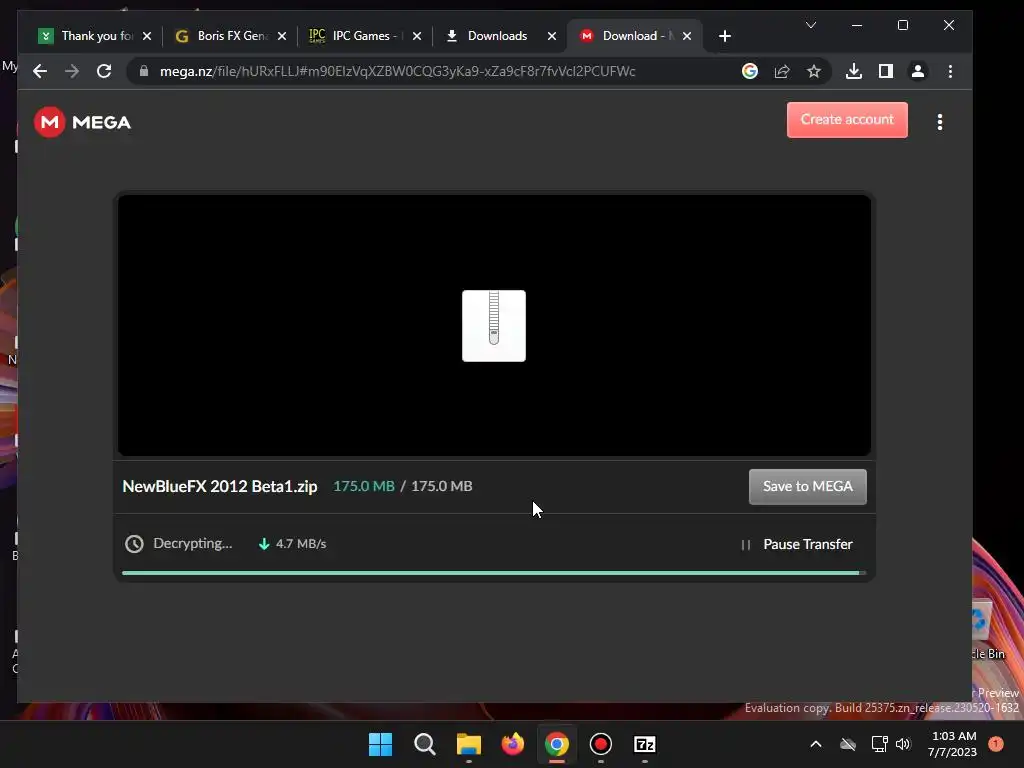Screen dimensions: 1024x768
Task: Click the Create account button
Action: click(847, 120)
